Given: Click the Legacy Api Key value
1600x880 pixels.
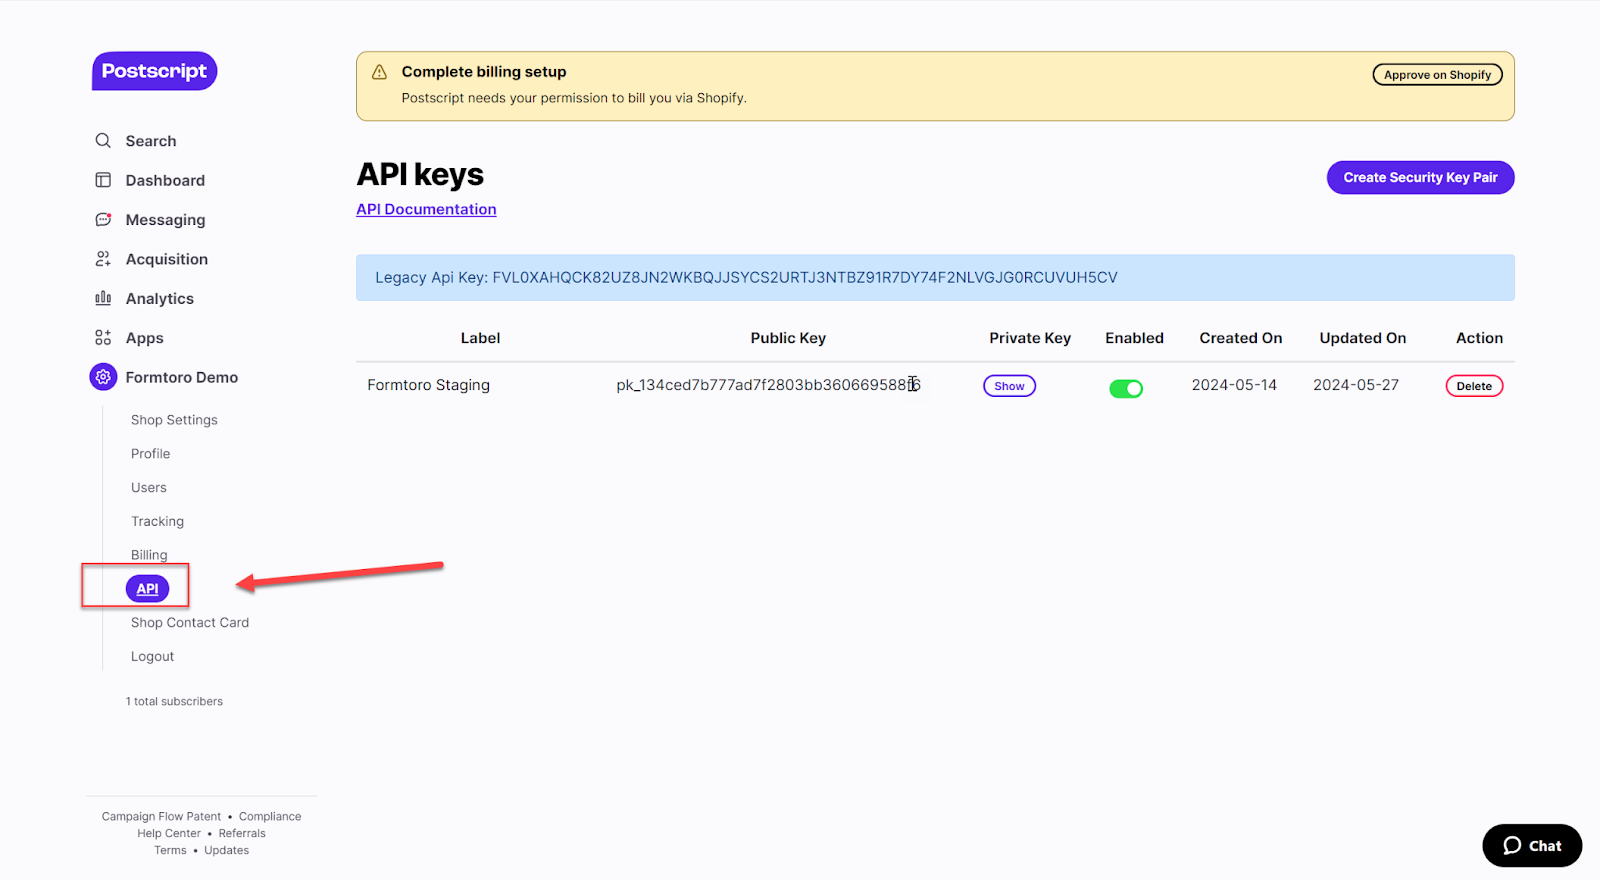Looking at the screenshot, I should tap(805, 278).
